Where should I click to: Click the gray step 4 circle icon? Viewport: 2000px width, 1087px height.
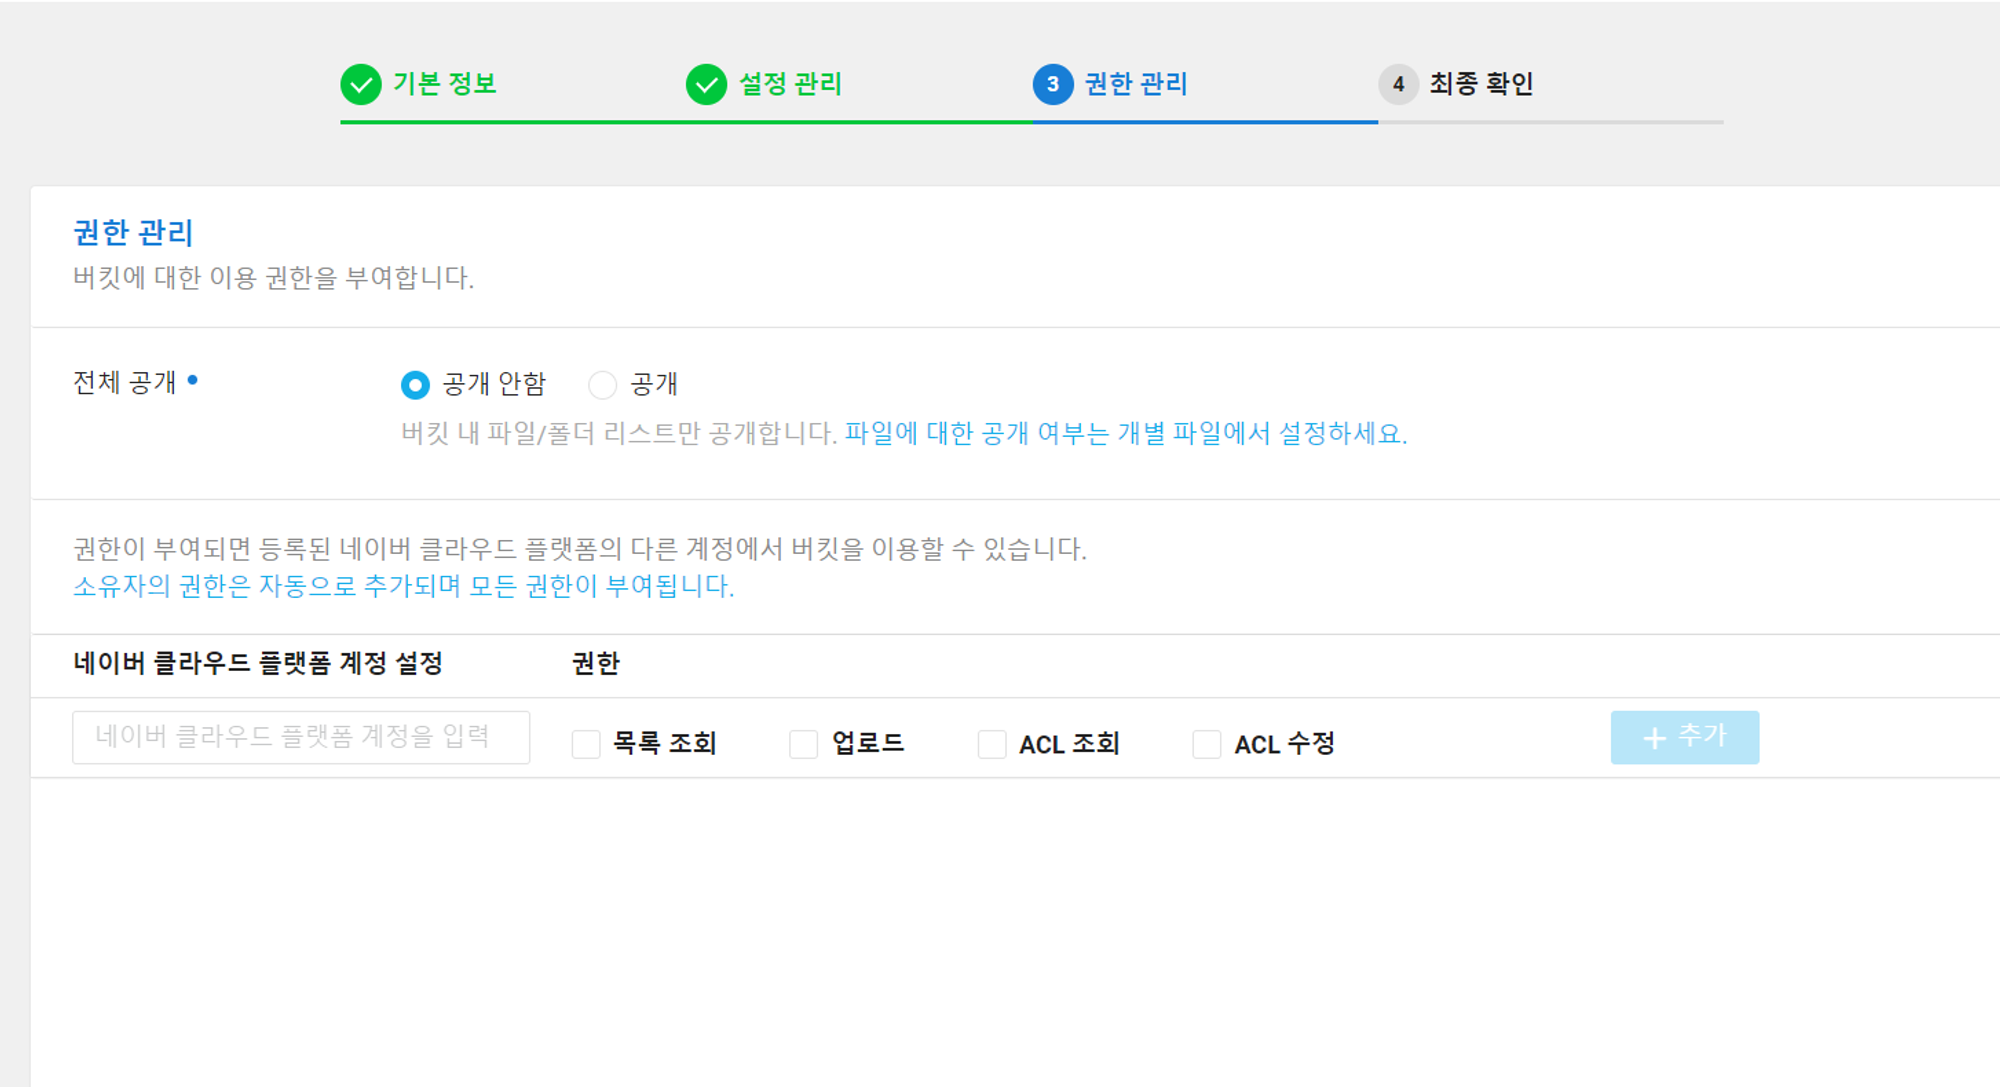[1398, 85]
